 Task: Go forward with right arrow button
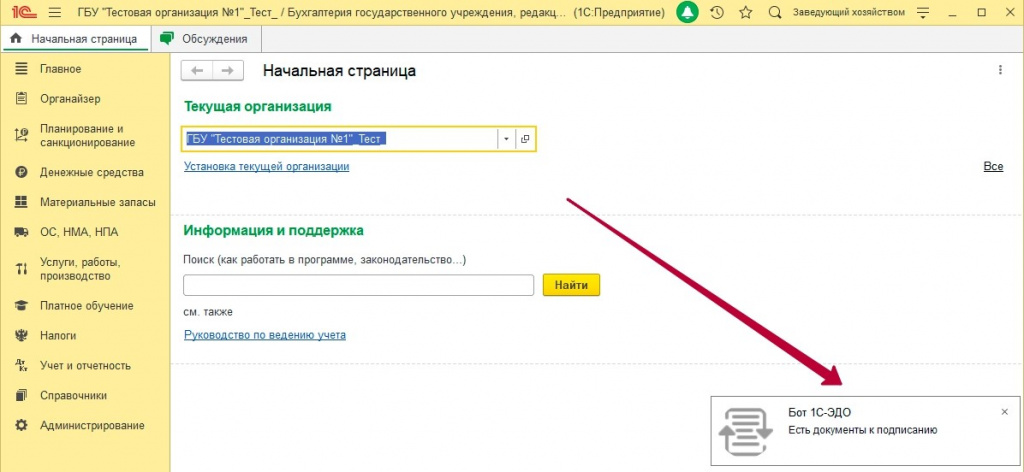click(227, 71)
